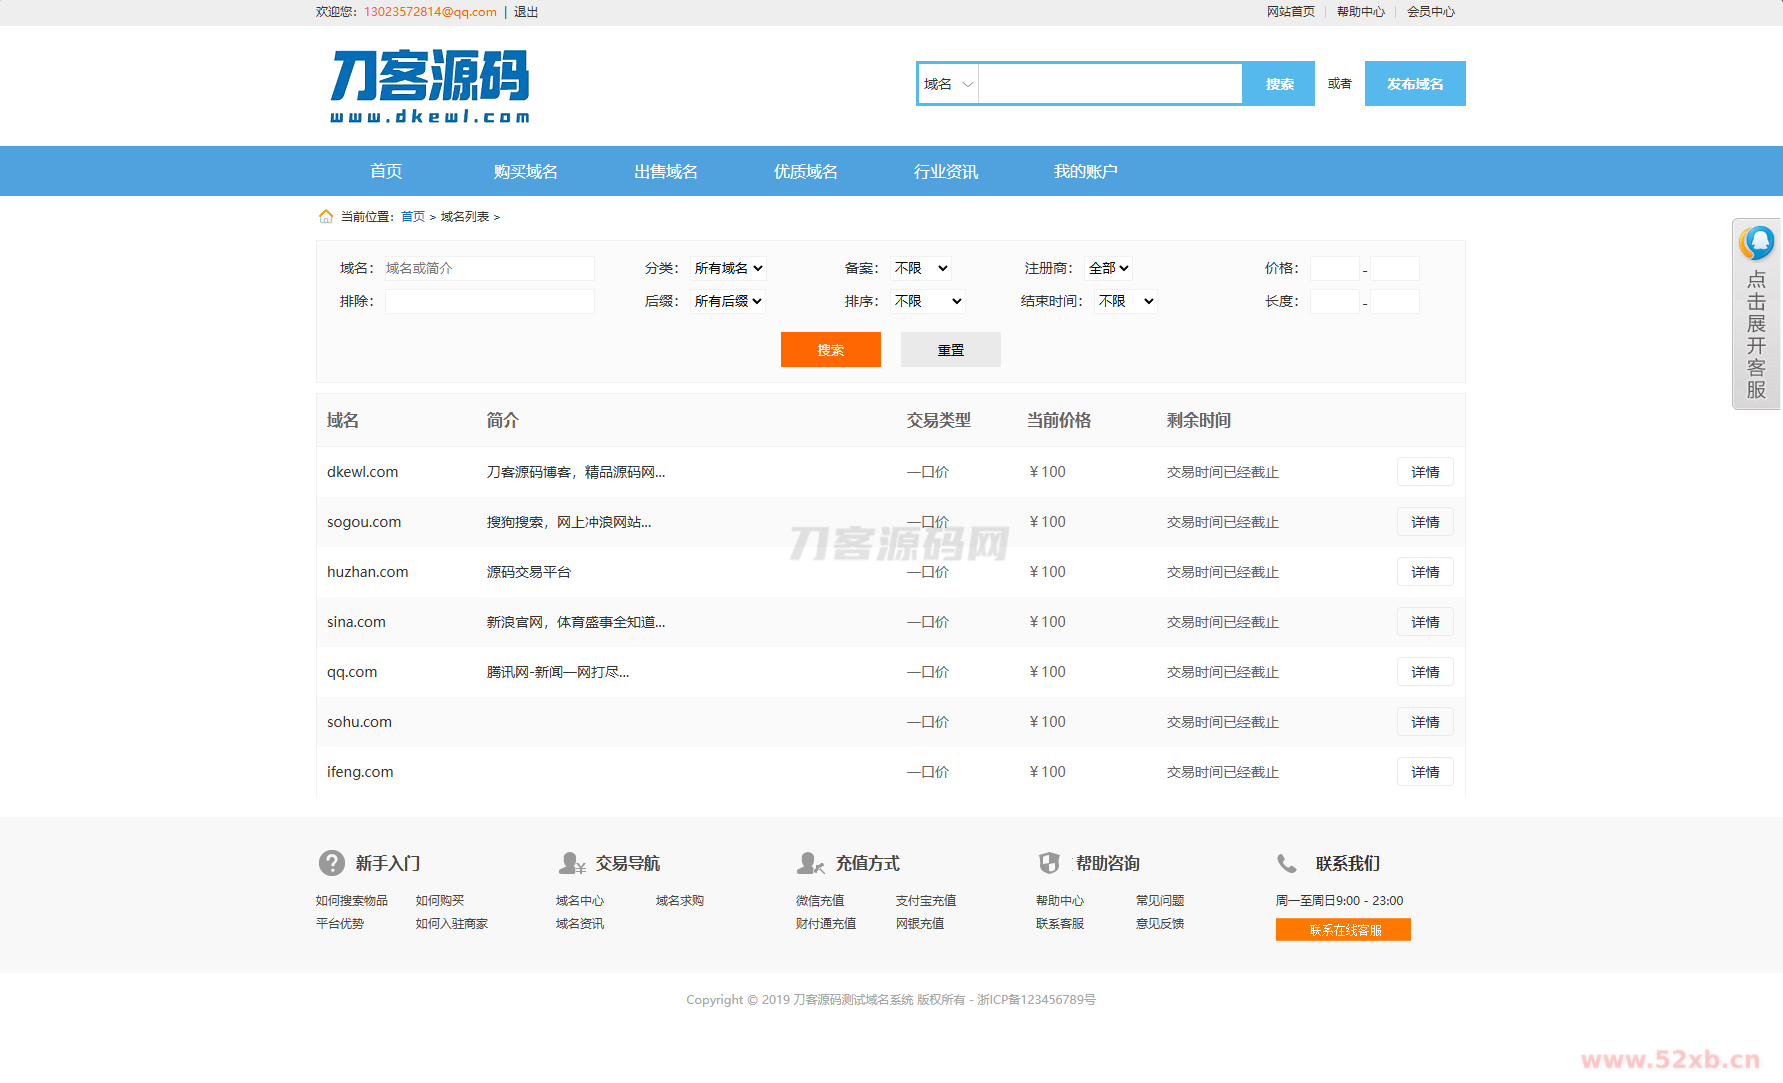Open the 域名 search type selector in header

pos(948,84)
